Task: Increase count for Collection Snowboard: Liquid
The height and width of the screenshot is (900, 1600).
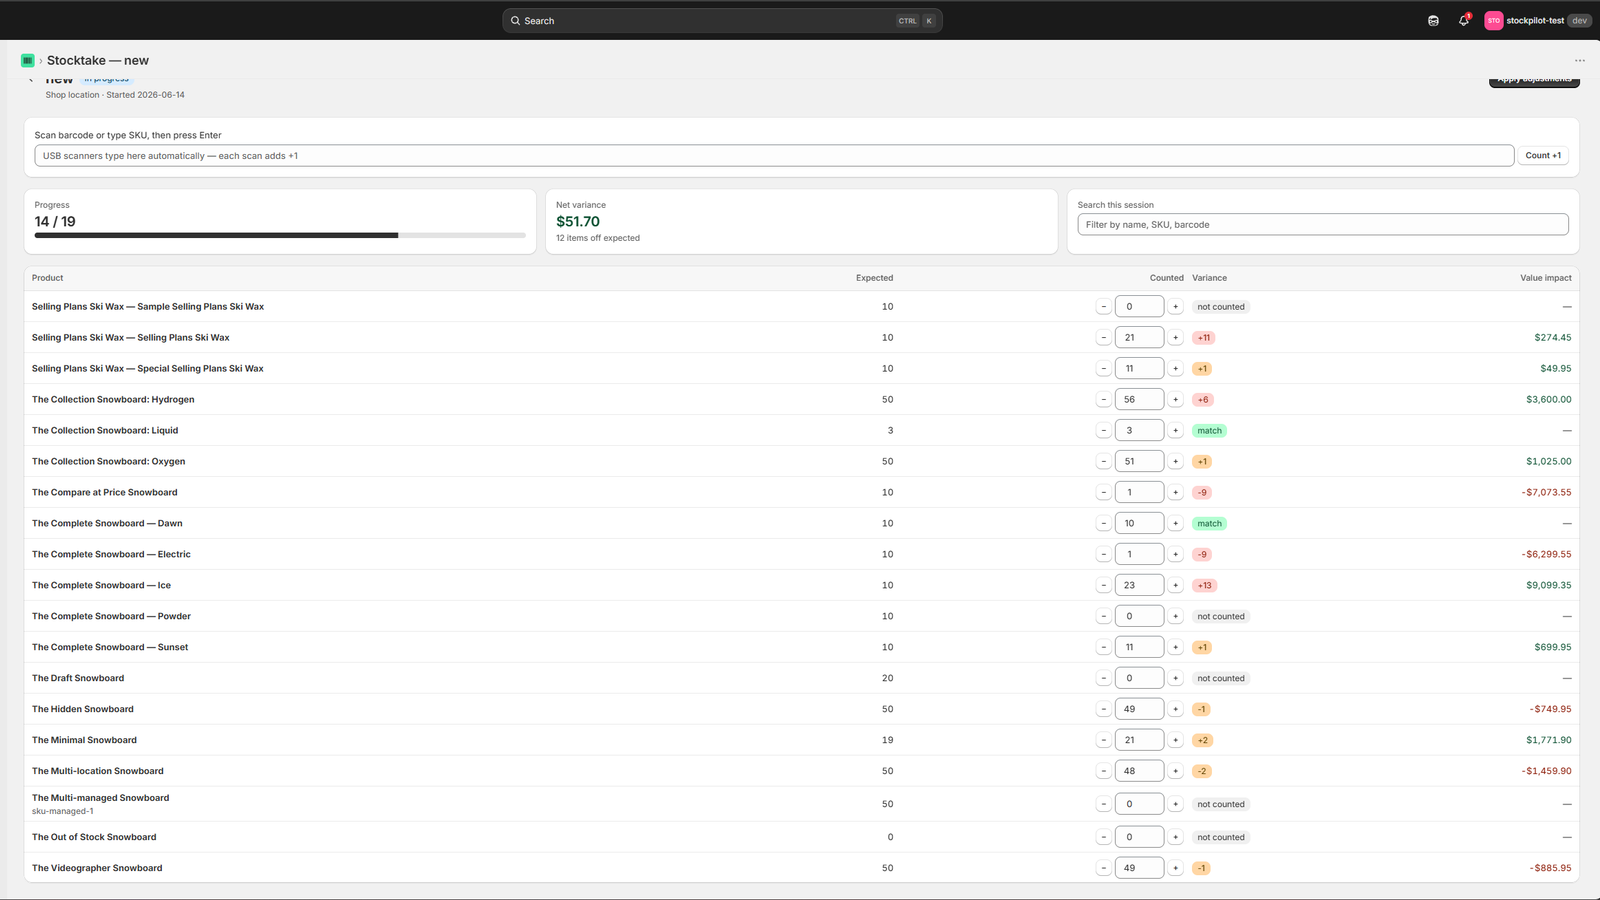Action: tap(1176, 430)
